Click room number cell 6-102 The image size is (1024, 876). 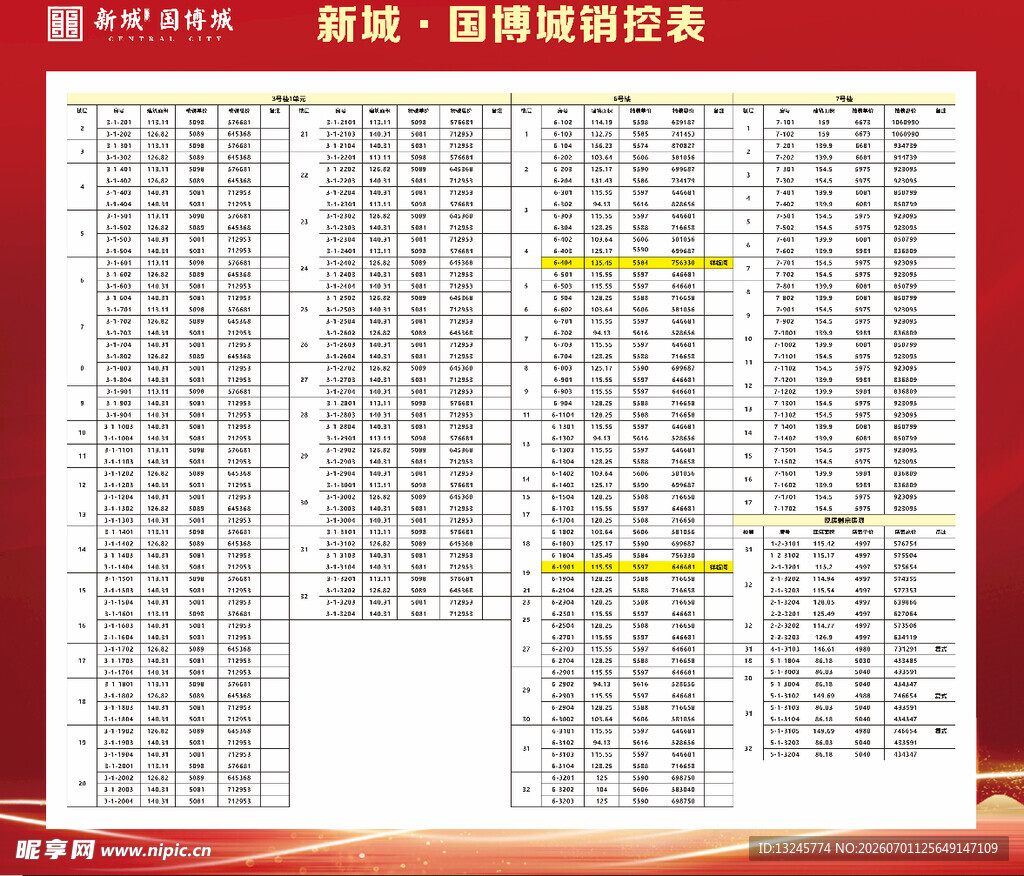click(x=563, y=122)
